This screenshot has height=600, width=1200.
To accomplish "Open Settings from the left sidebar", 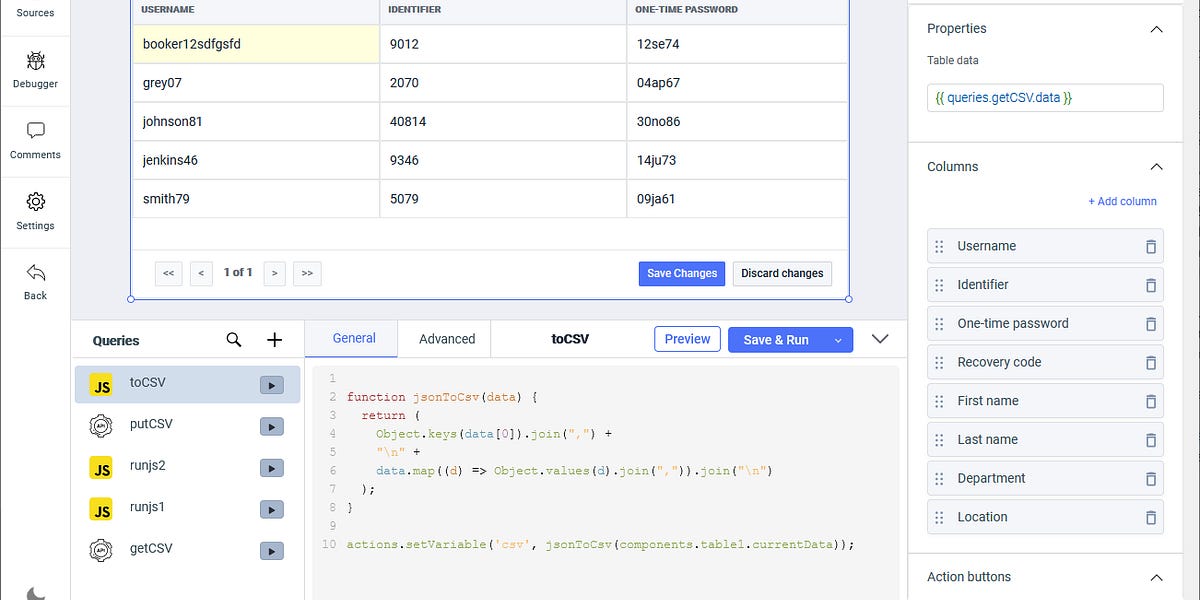I will [35, 203].
